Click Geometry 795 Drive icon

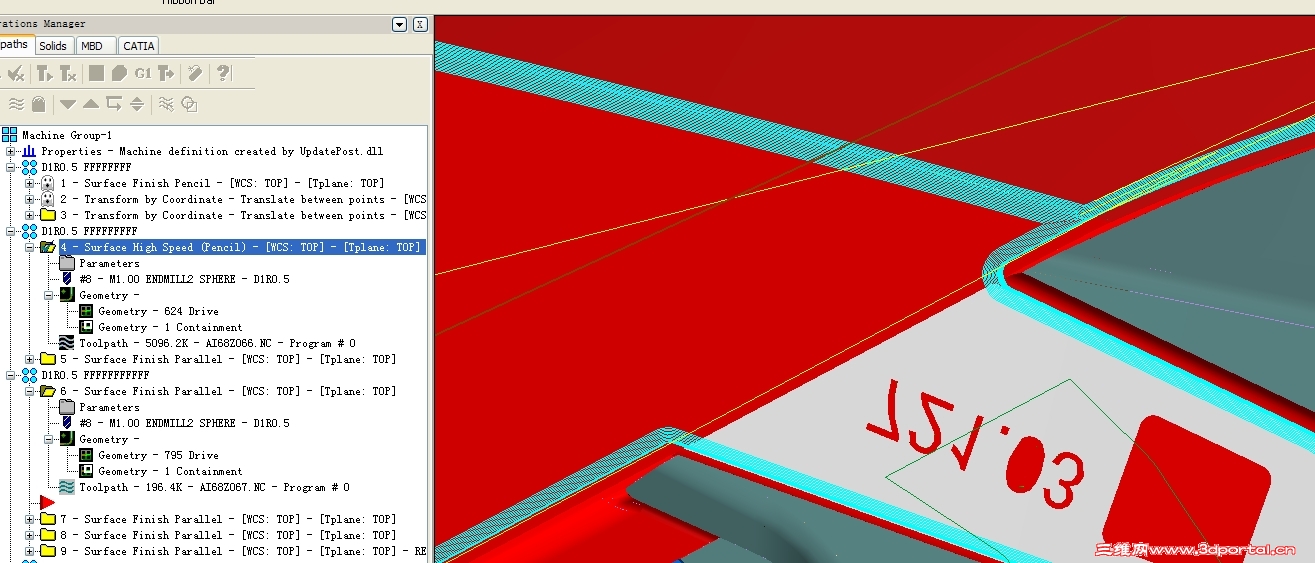coord(86,455)
